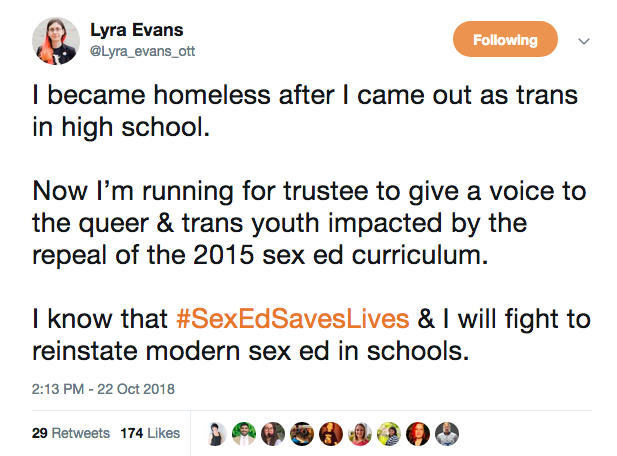617x456 pixels.
Task: Expand the tweet options chevron
Action: point(584,41)
